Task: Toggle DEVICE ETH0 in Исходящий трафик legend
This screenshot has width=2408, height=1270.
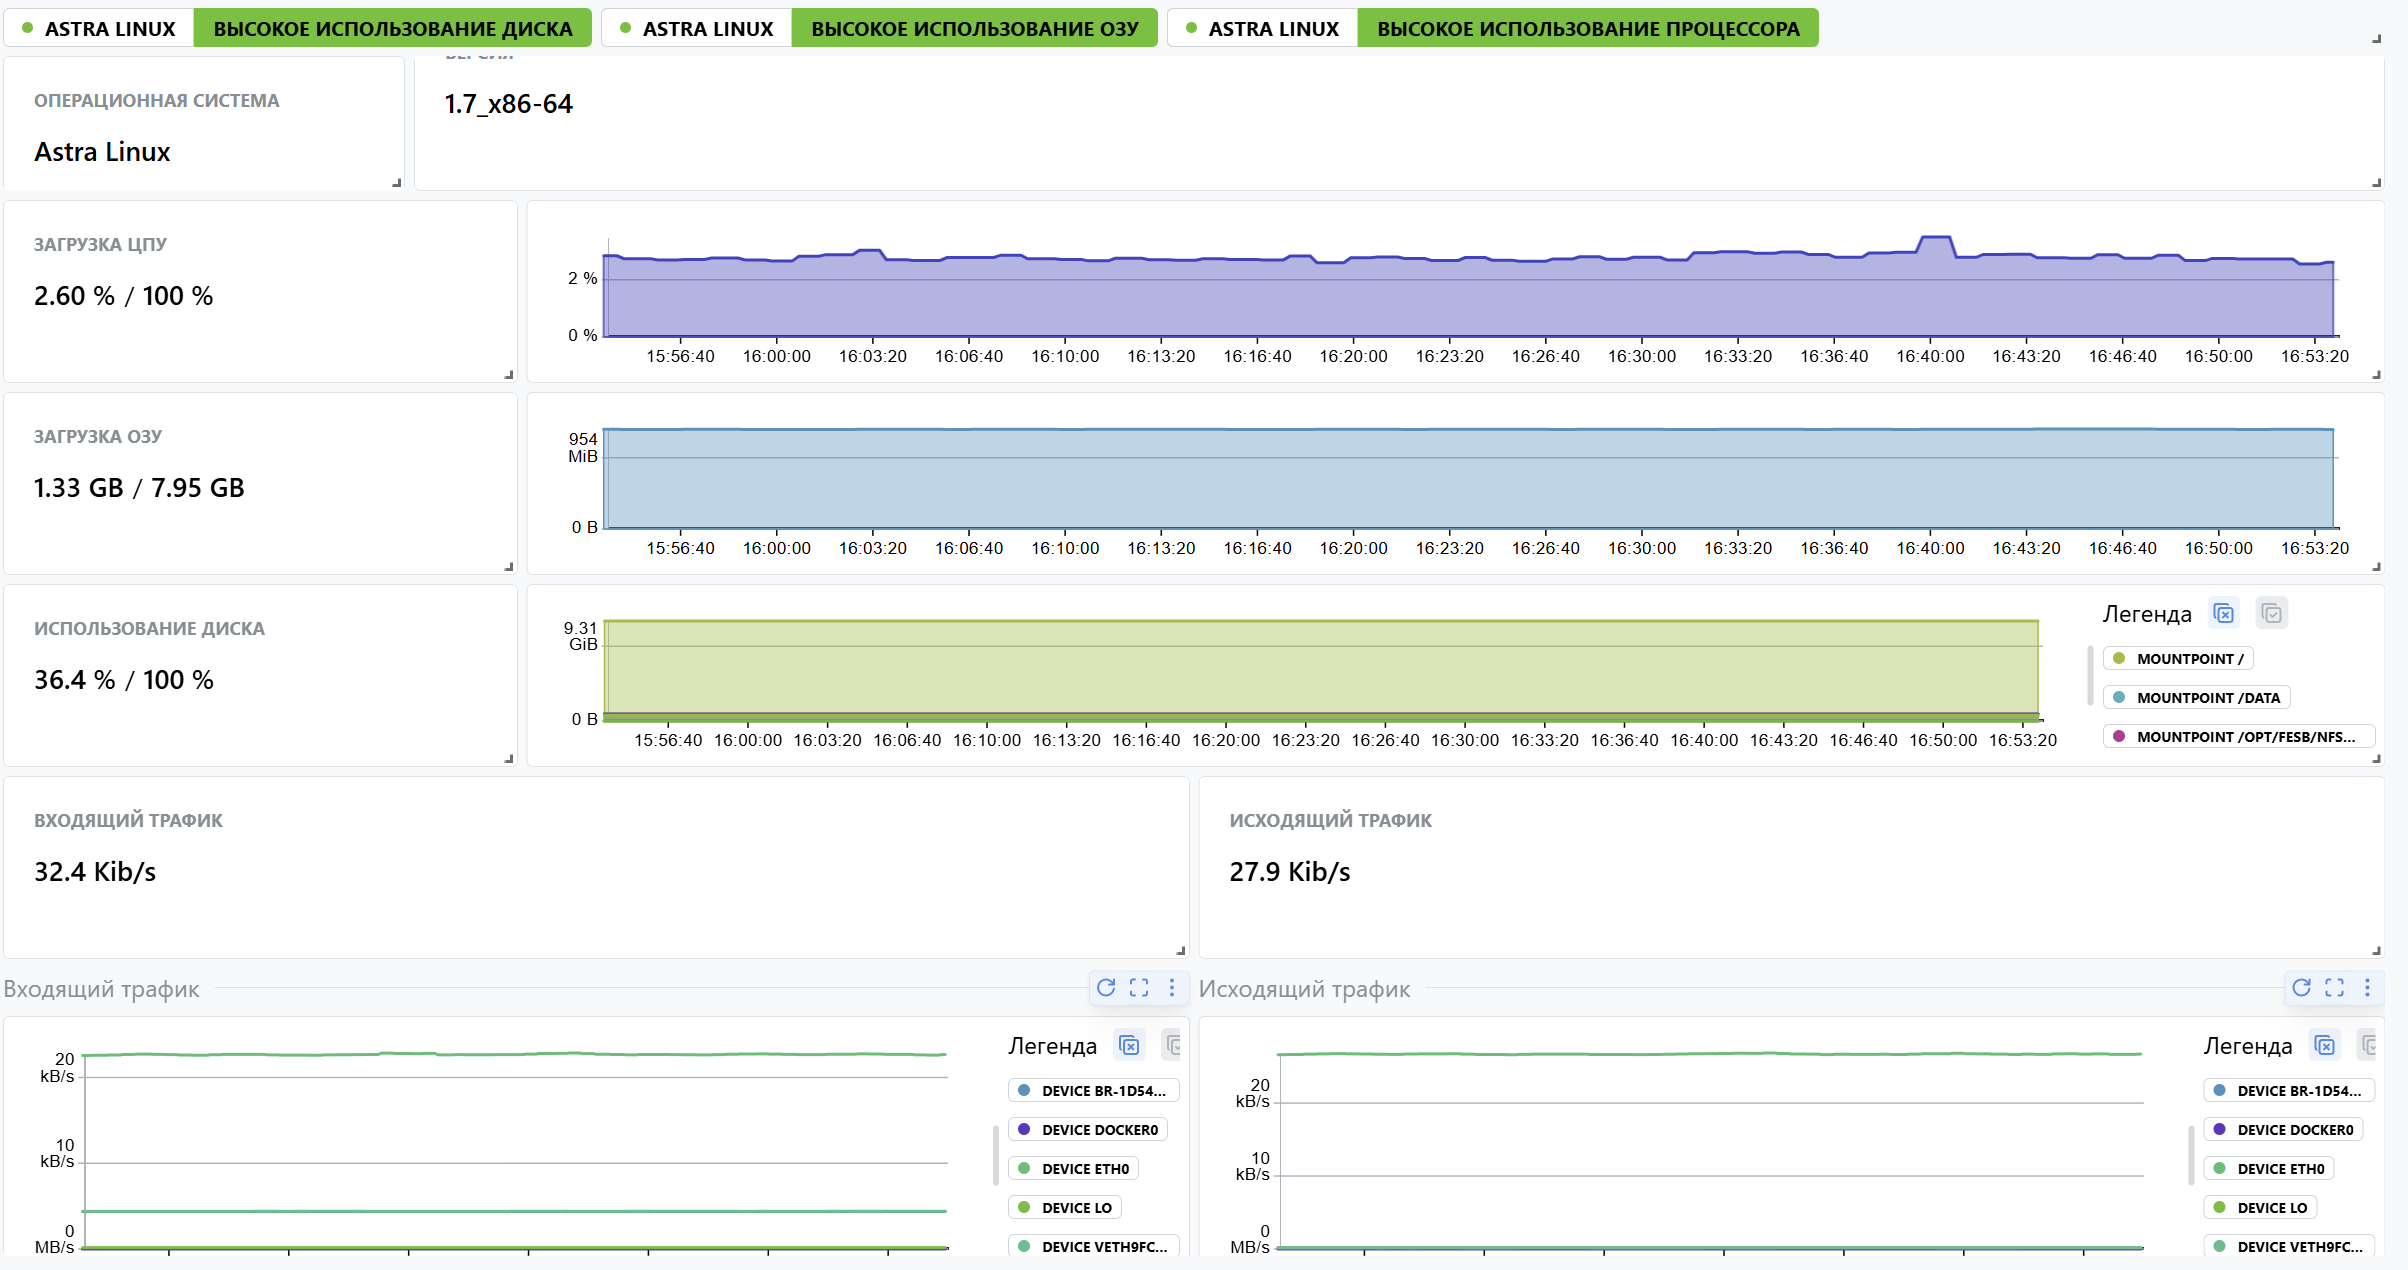Action: (2269, 1168)
